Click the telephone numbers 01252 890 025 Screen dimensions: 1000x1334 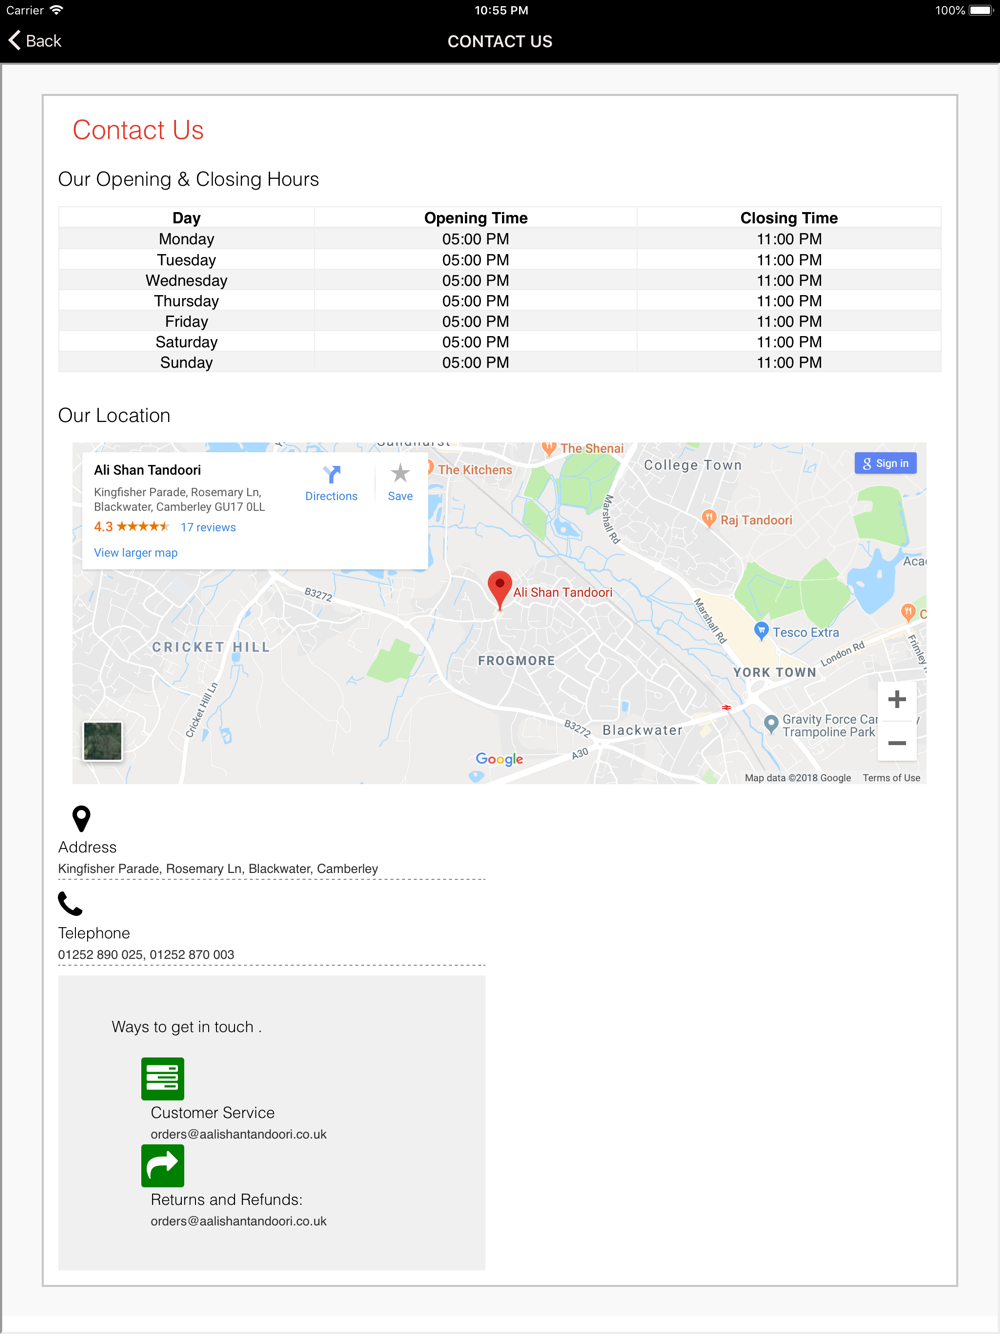tap(101, 955)
